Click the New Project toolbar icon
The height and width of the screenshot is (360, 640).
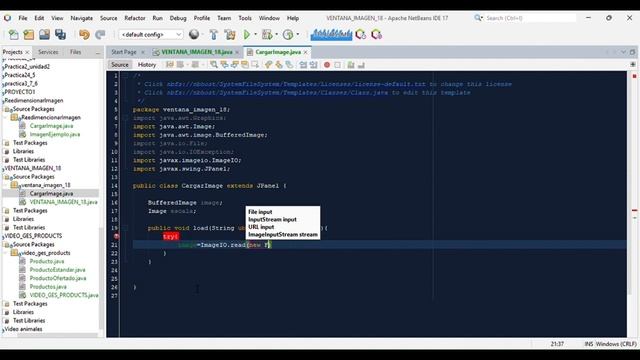pyautogui.click(x=29, y=35)
